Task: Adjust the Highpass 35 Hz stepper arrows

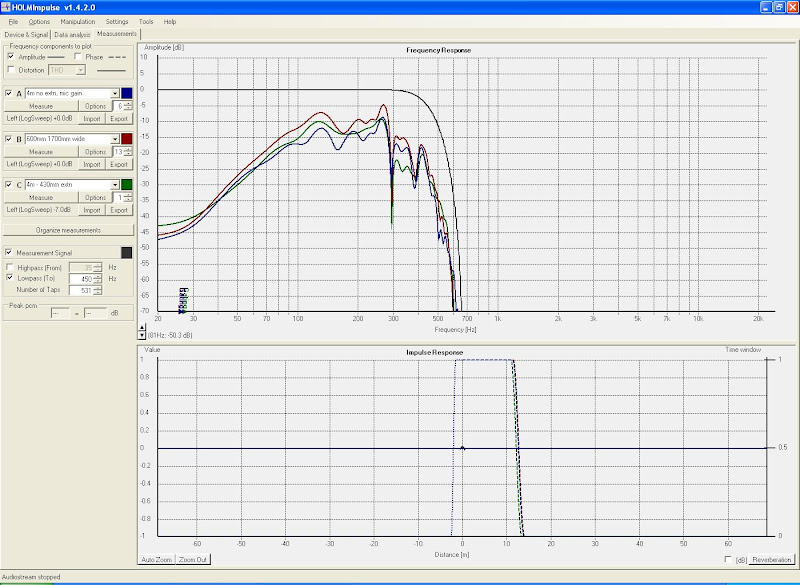Action: tap(97, 267)
